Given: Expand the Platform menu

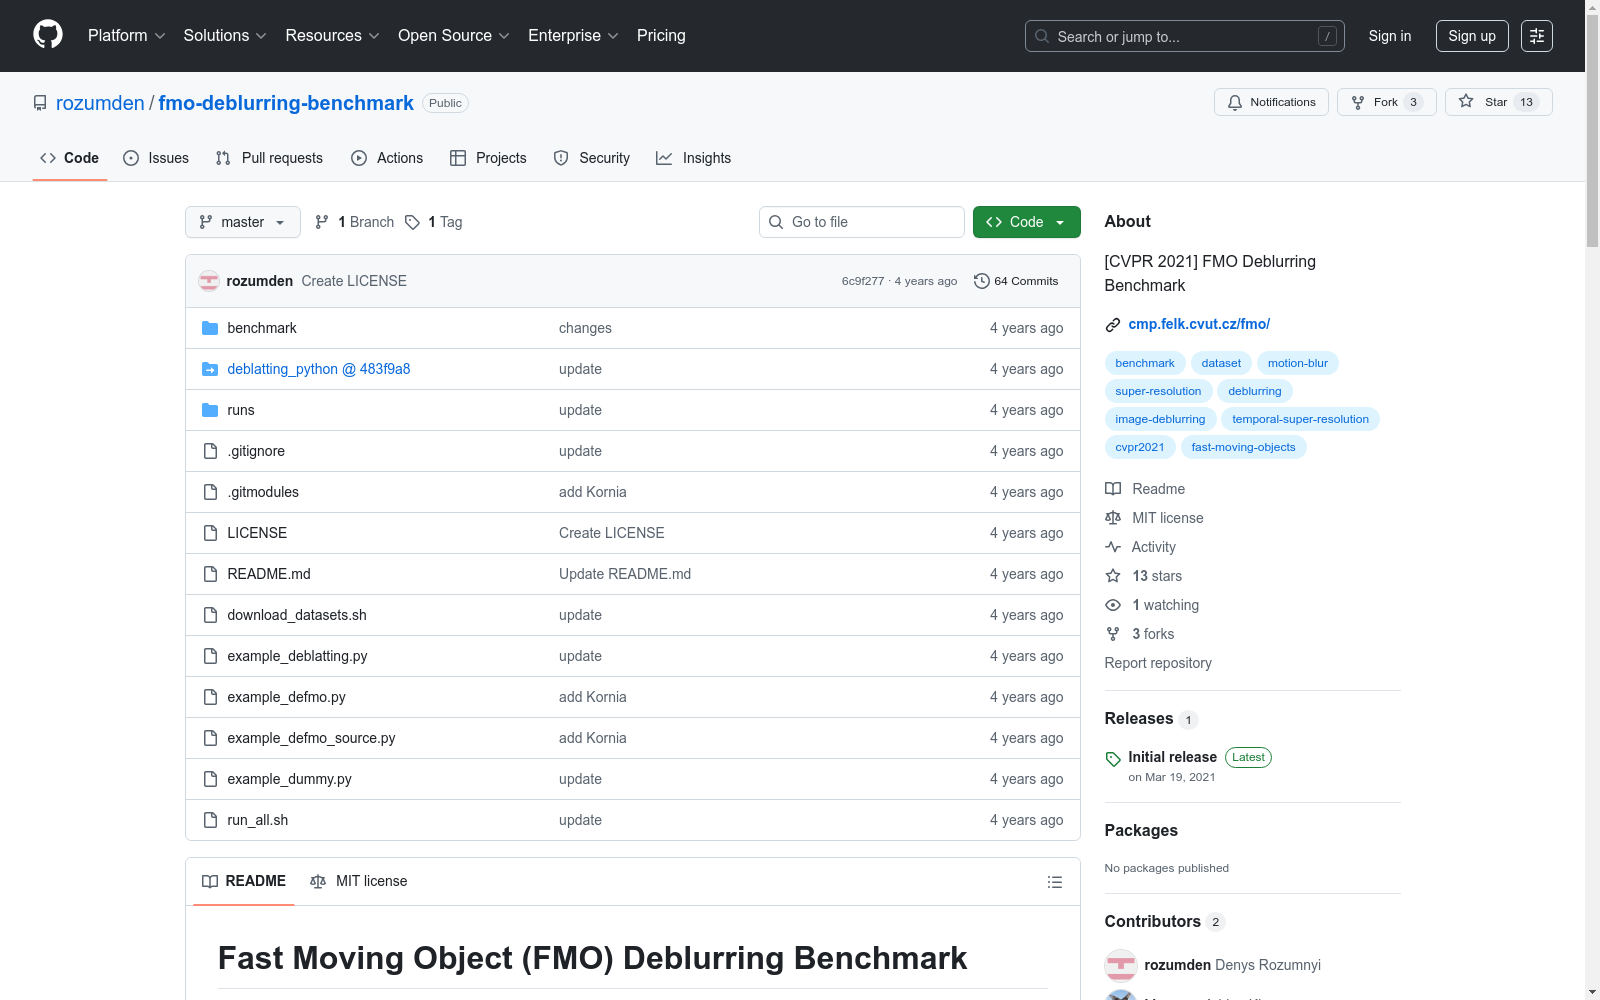Looking at the screenshot, I should pyautogui.click(x=126, y=36).
